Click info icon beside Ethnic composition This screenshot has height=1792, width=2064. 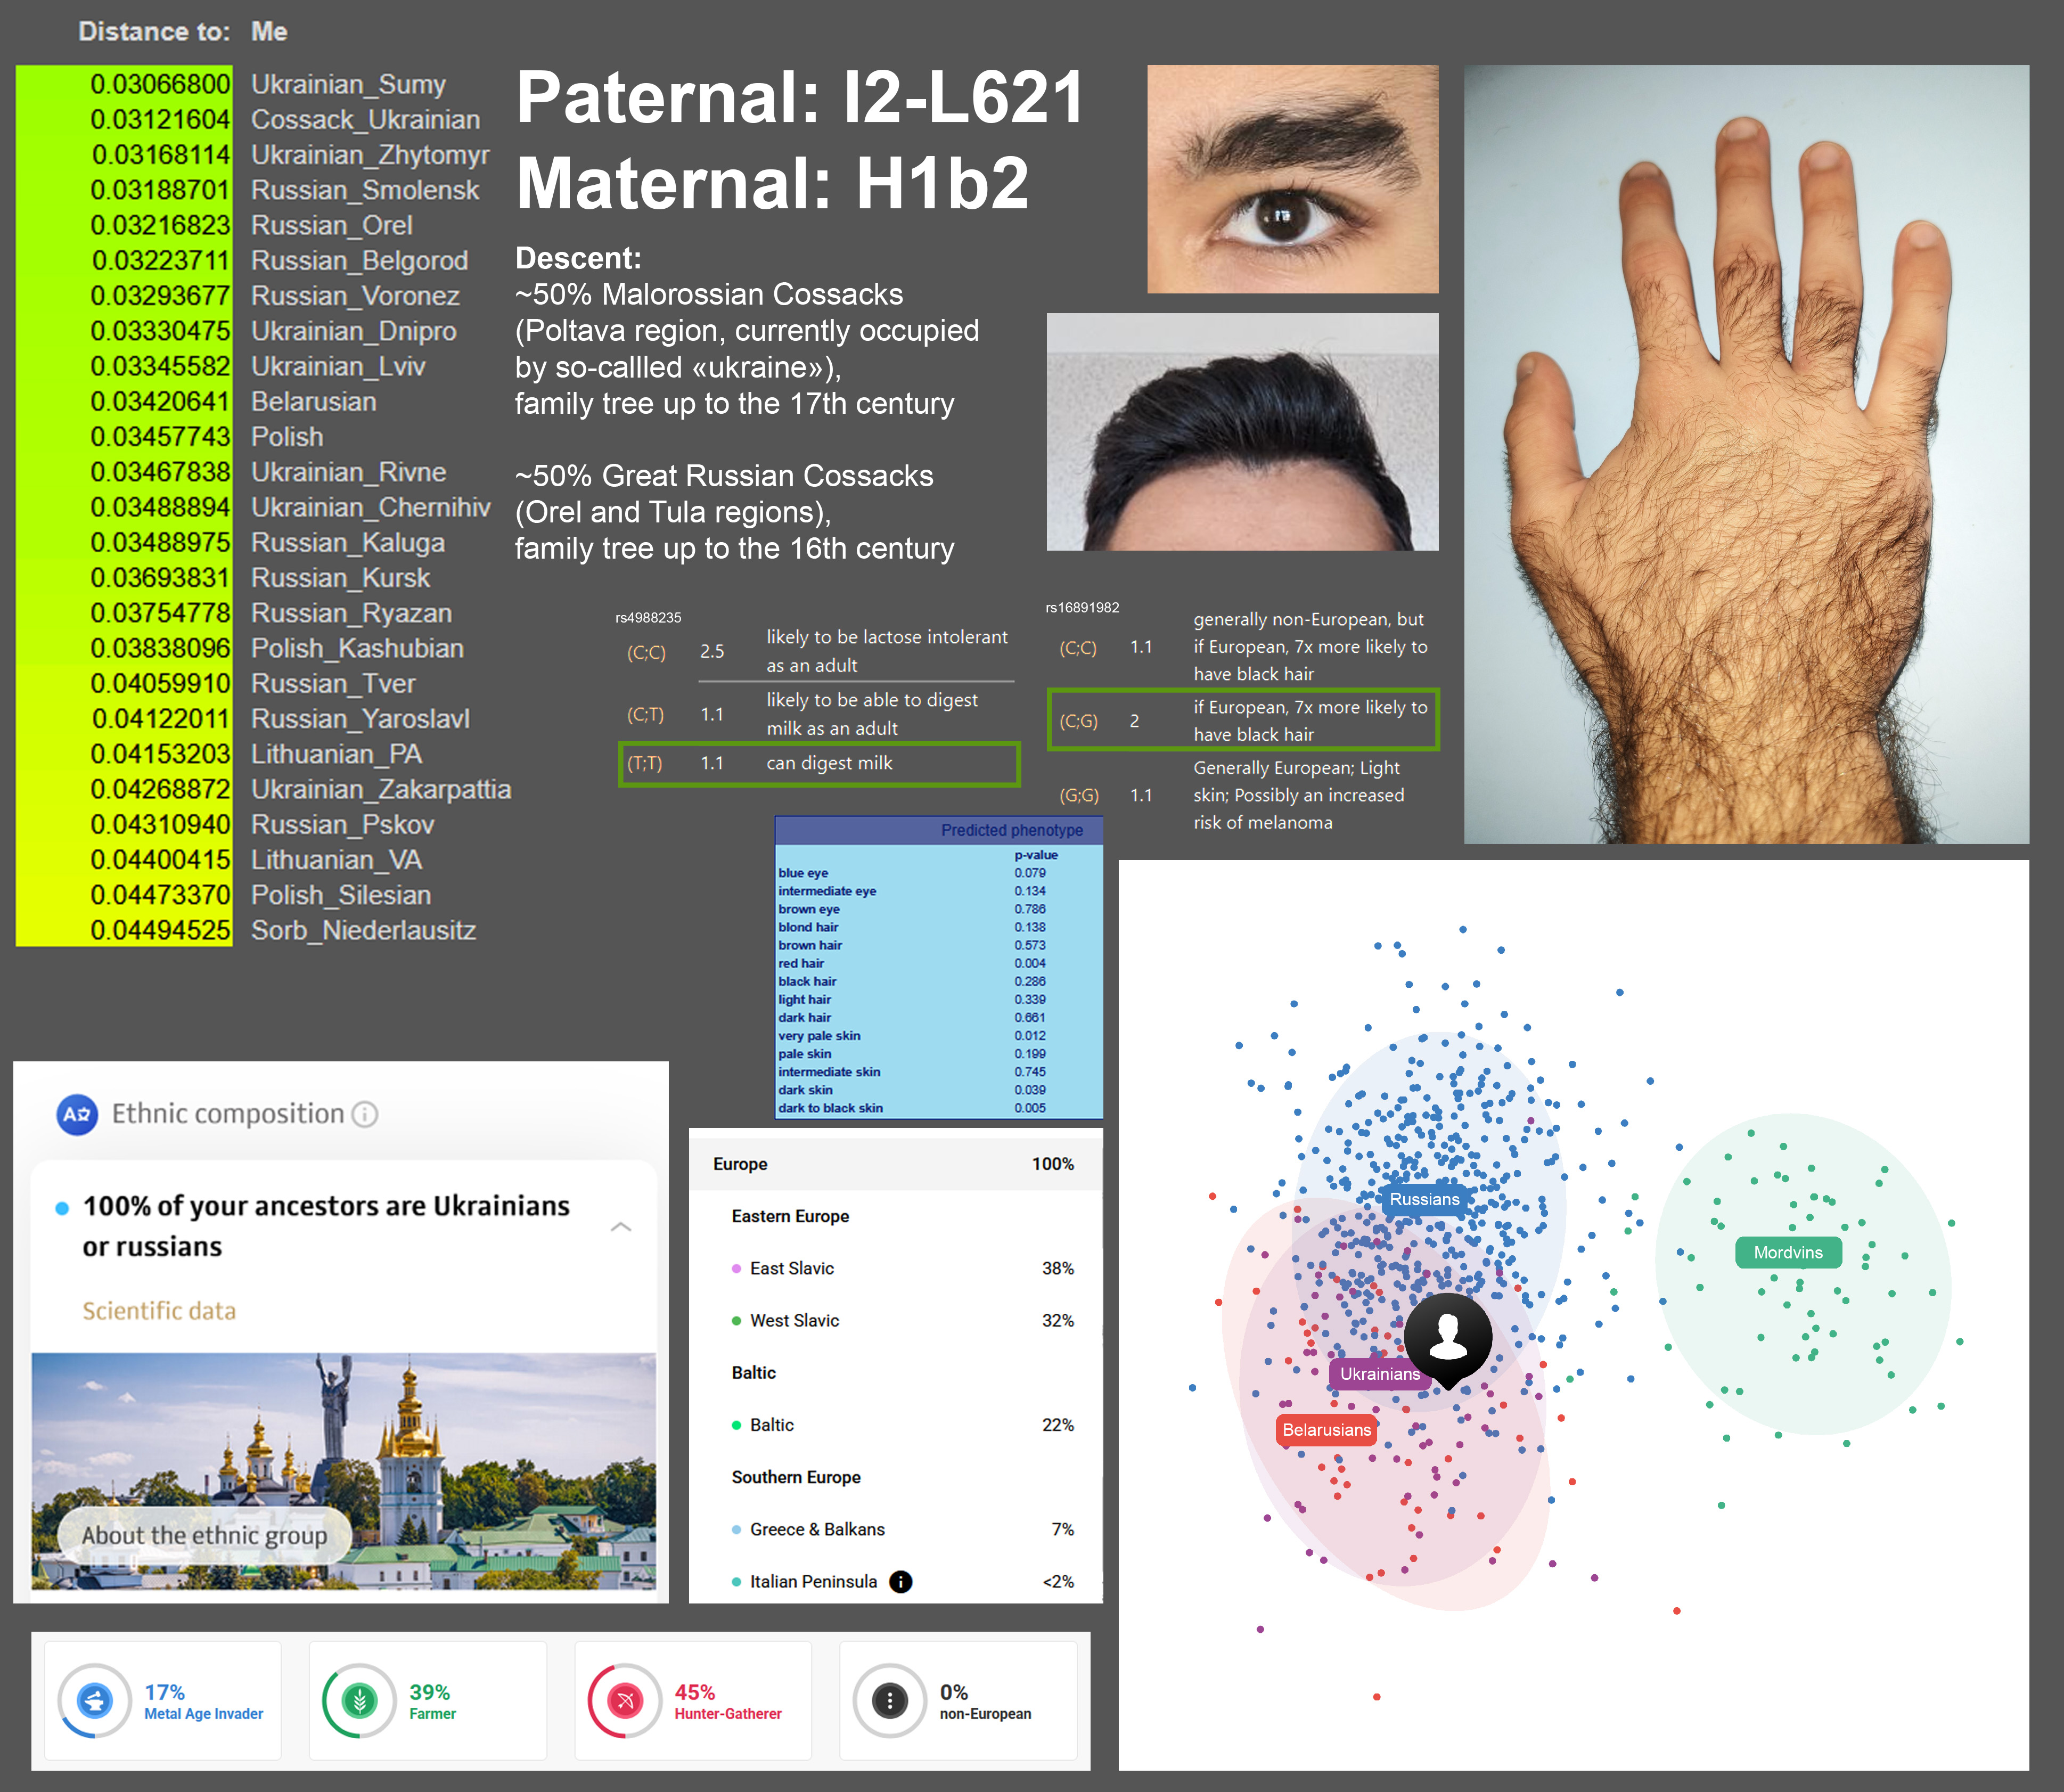366,1114
